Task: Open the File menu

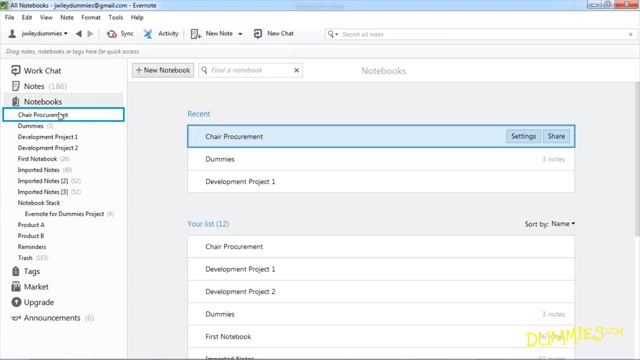Action: pos(9,18)
